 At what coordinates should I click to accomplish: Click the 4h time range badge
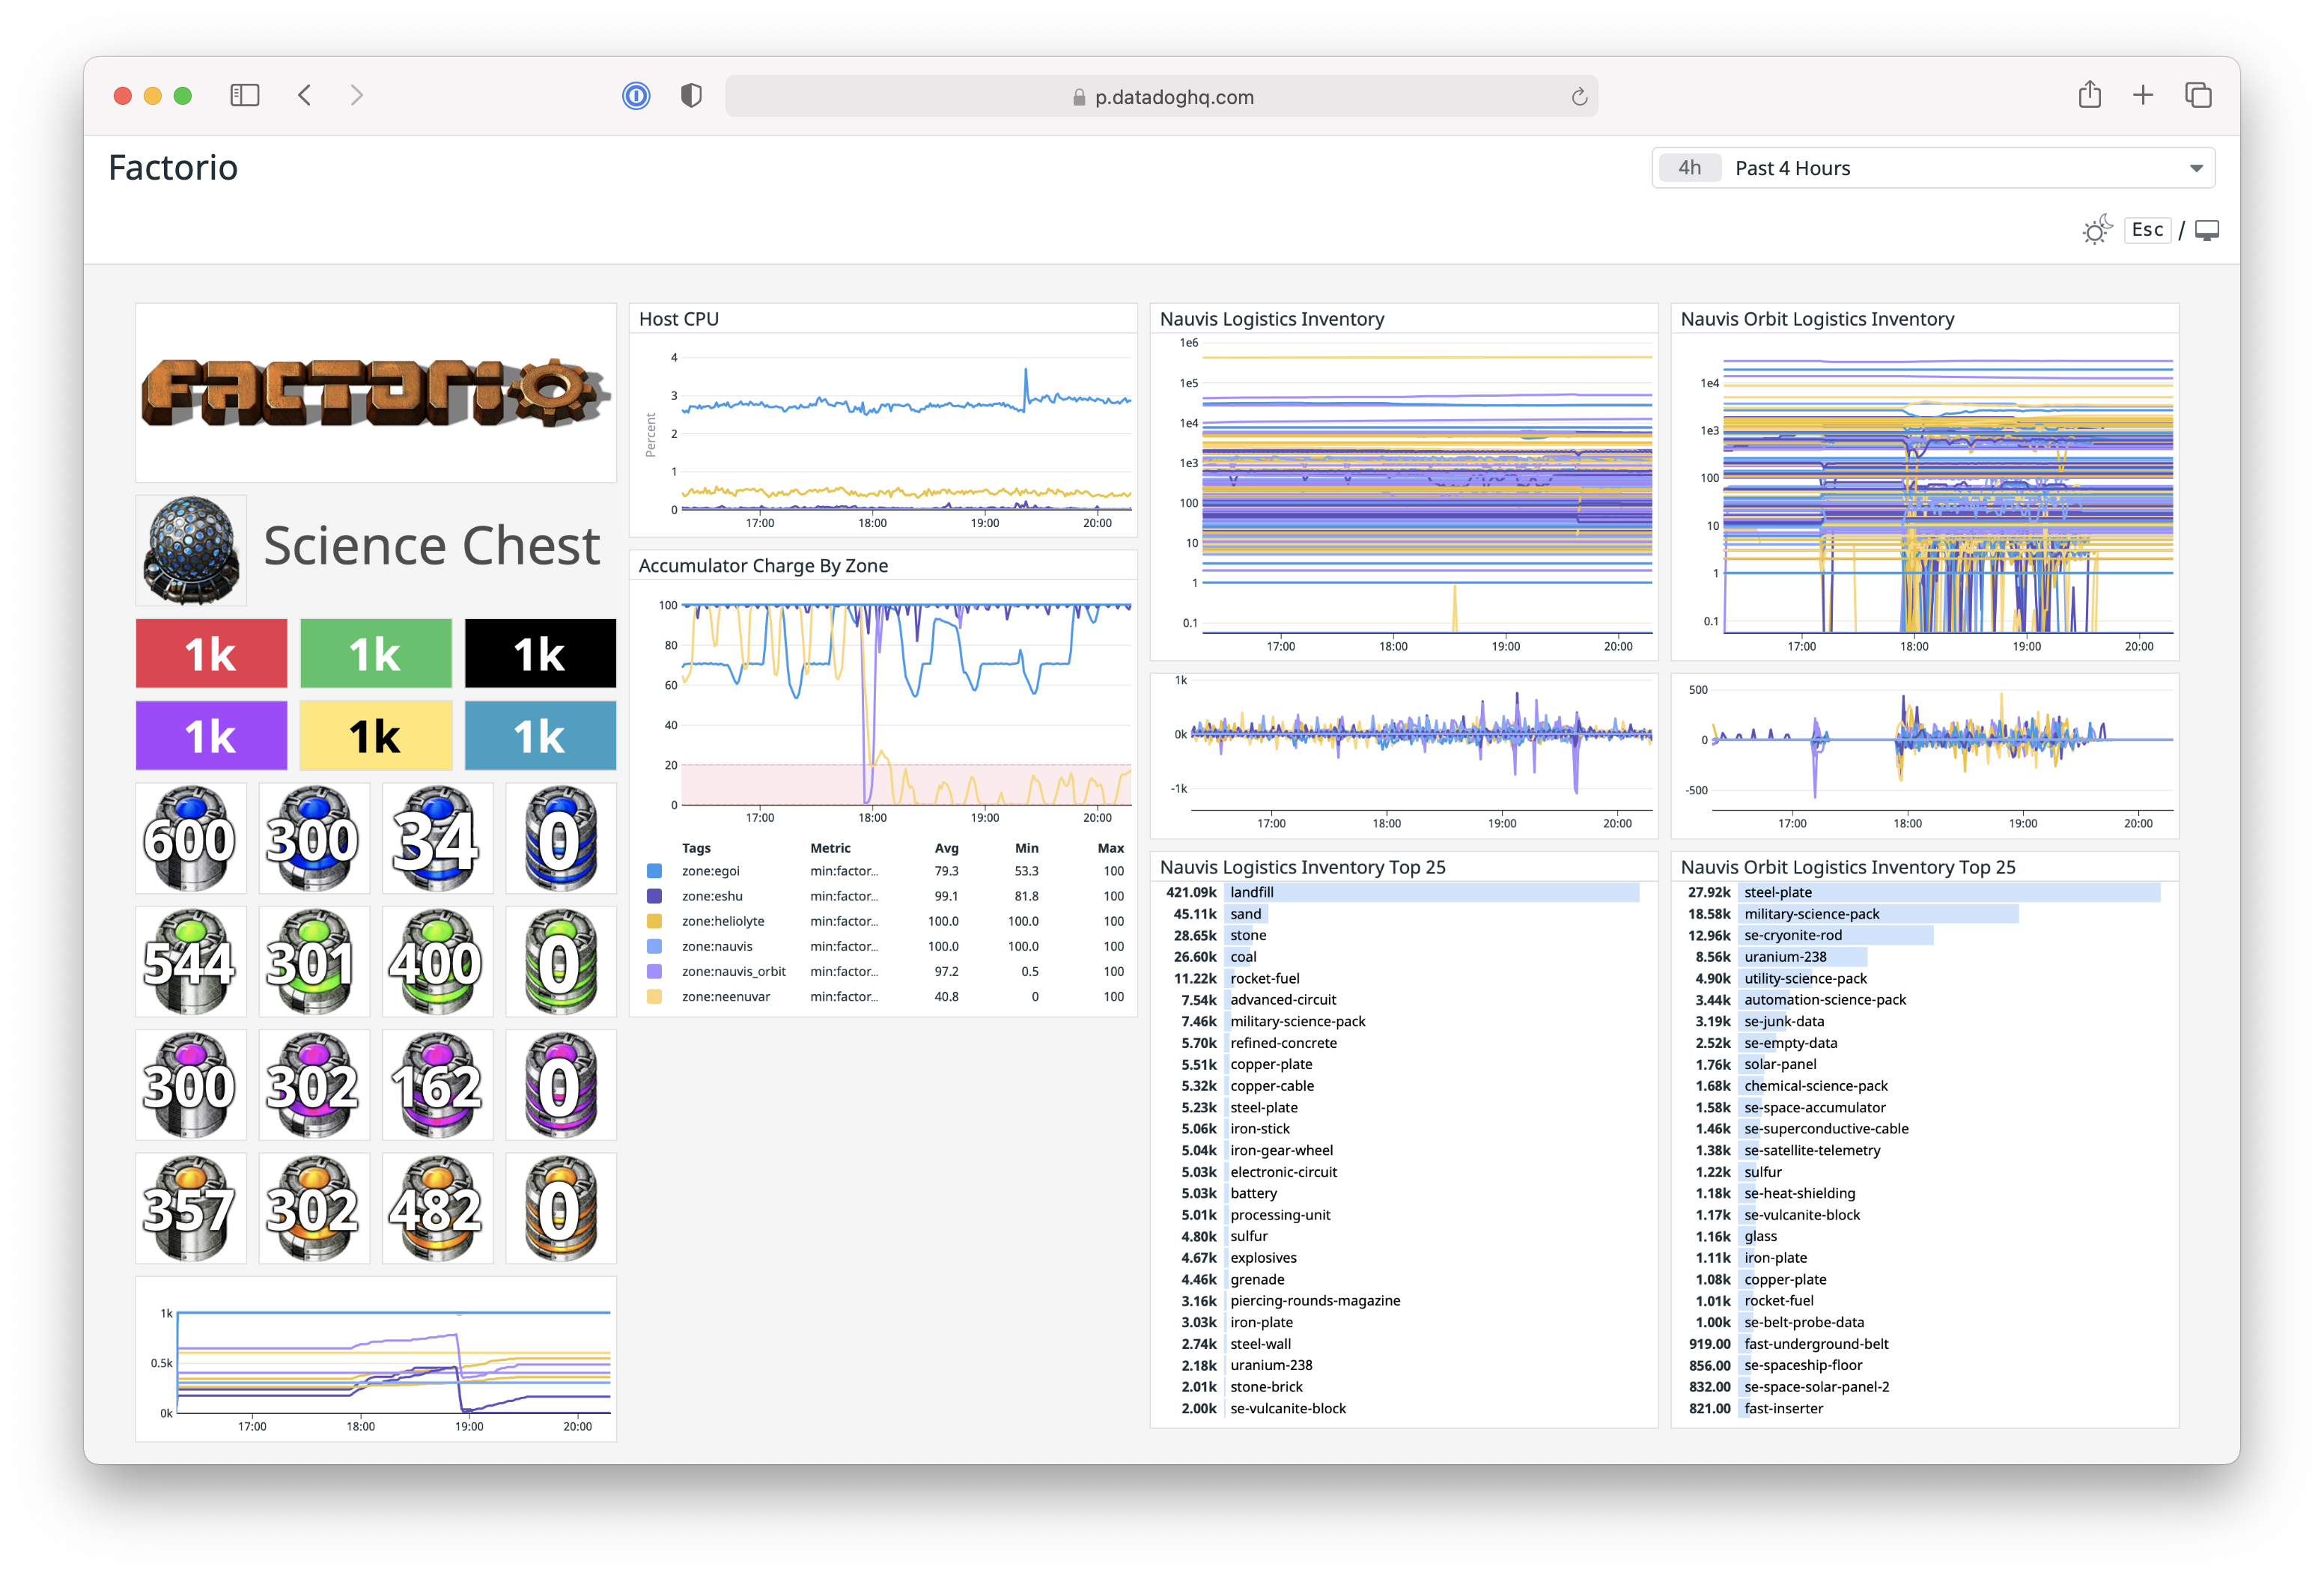coord(1689,168)
